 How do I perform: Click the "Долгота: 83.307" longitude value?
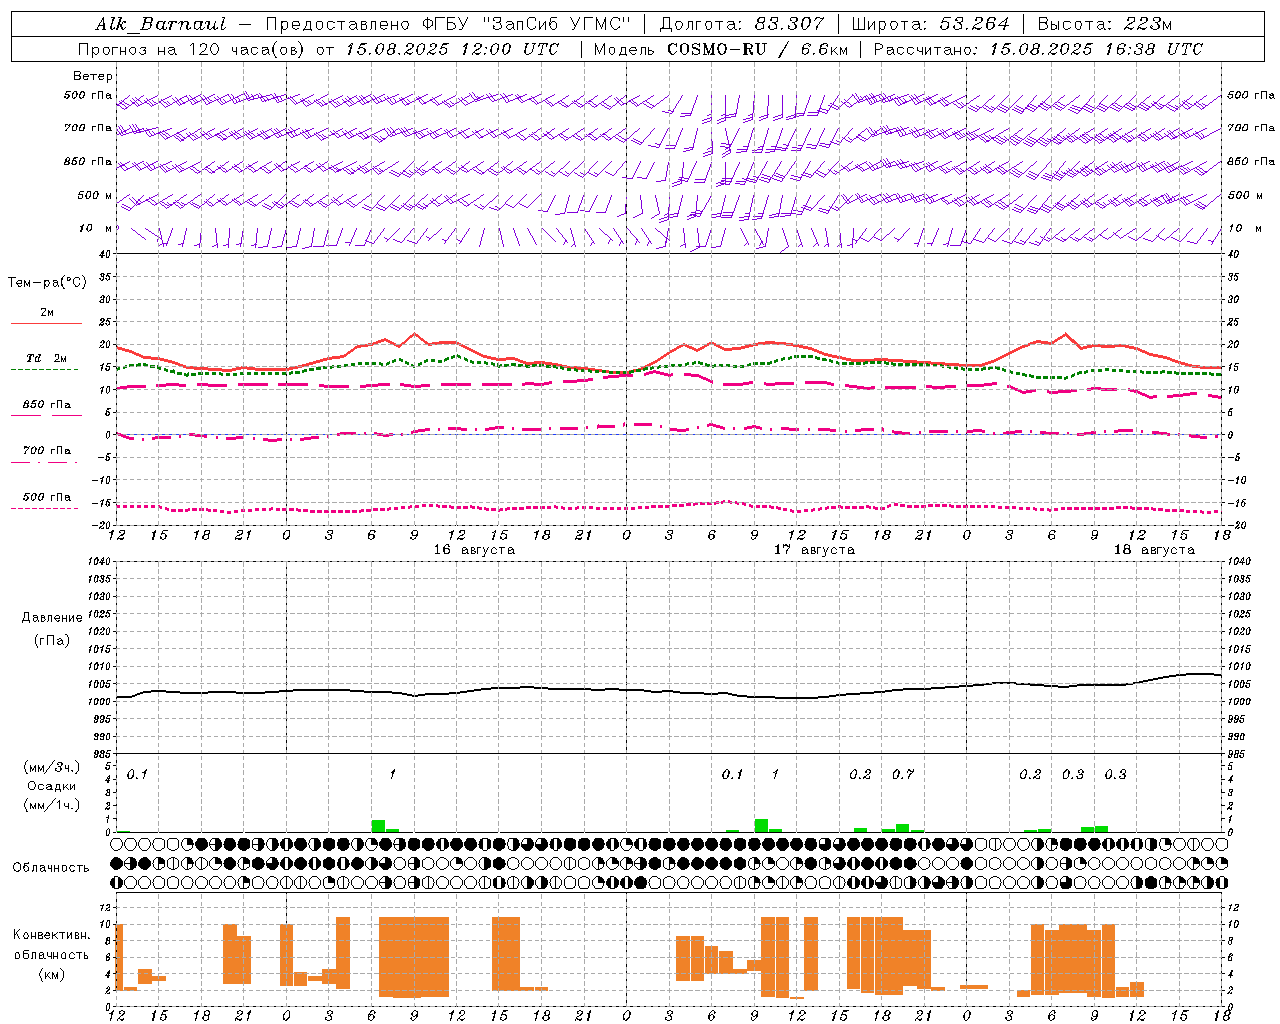point(742,24)
